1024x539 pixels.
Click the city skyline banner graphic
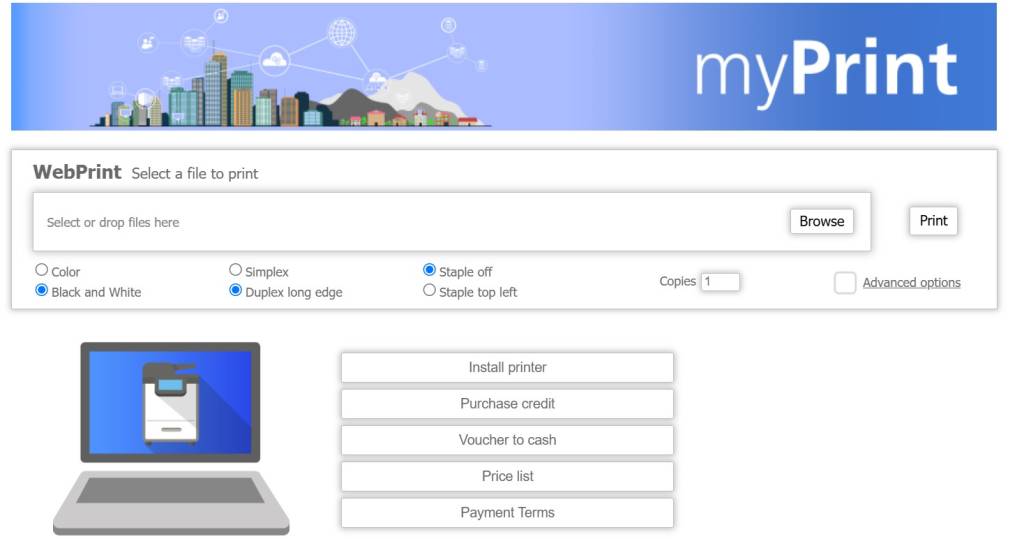(291, 69)
